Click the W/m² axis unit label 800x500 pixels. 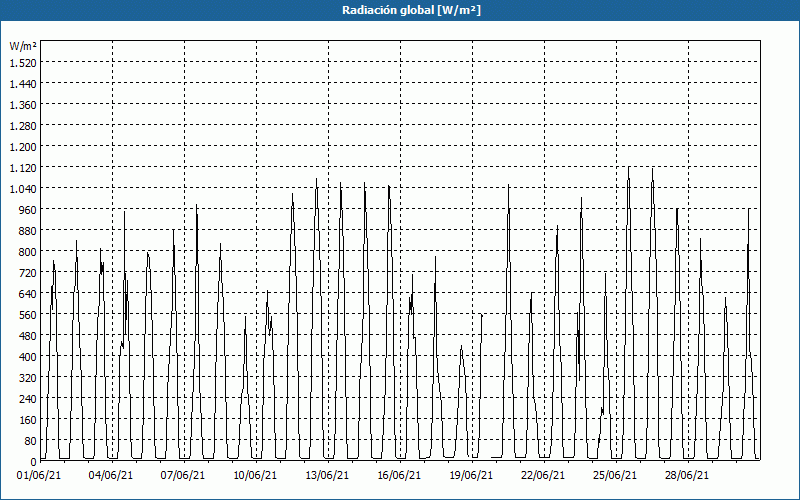(x=23, y=46)
